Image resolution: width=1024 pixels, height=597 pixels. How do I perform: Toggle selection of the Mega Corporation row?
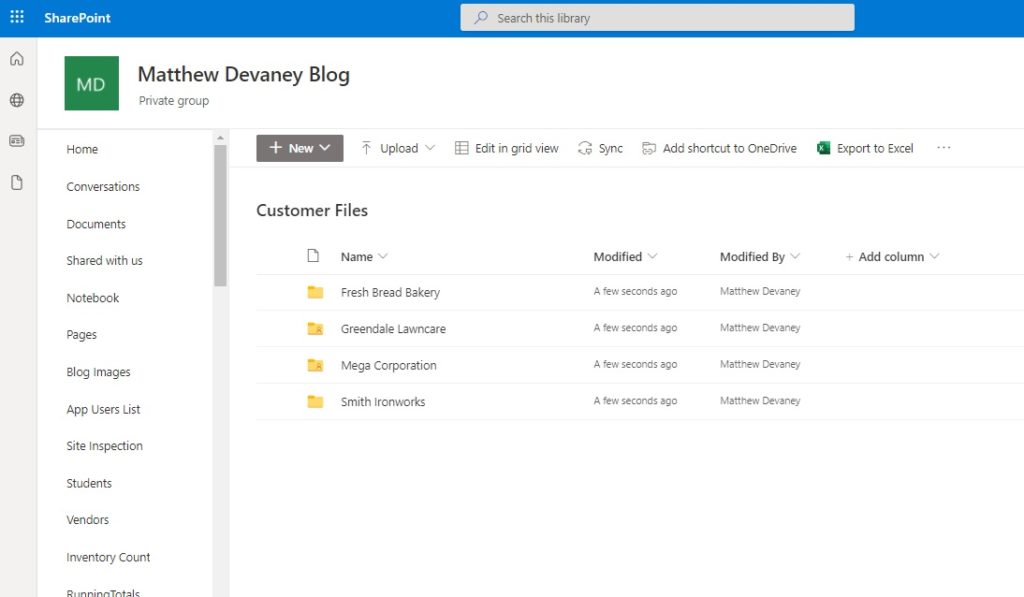coord(283,364)
